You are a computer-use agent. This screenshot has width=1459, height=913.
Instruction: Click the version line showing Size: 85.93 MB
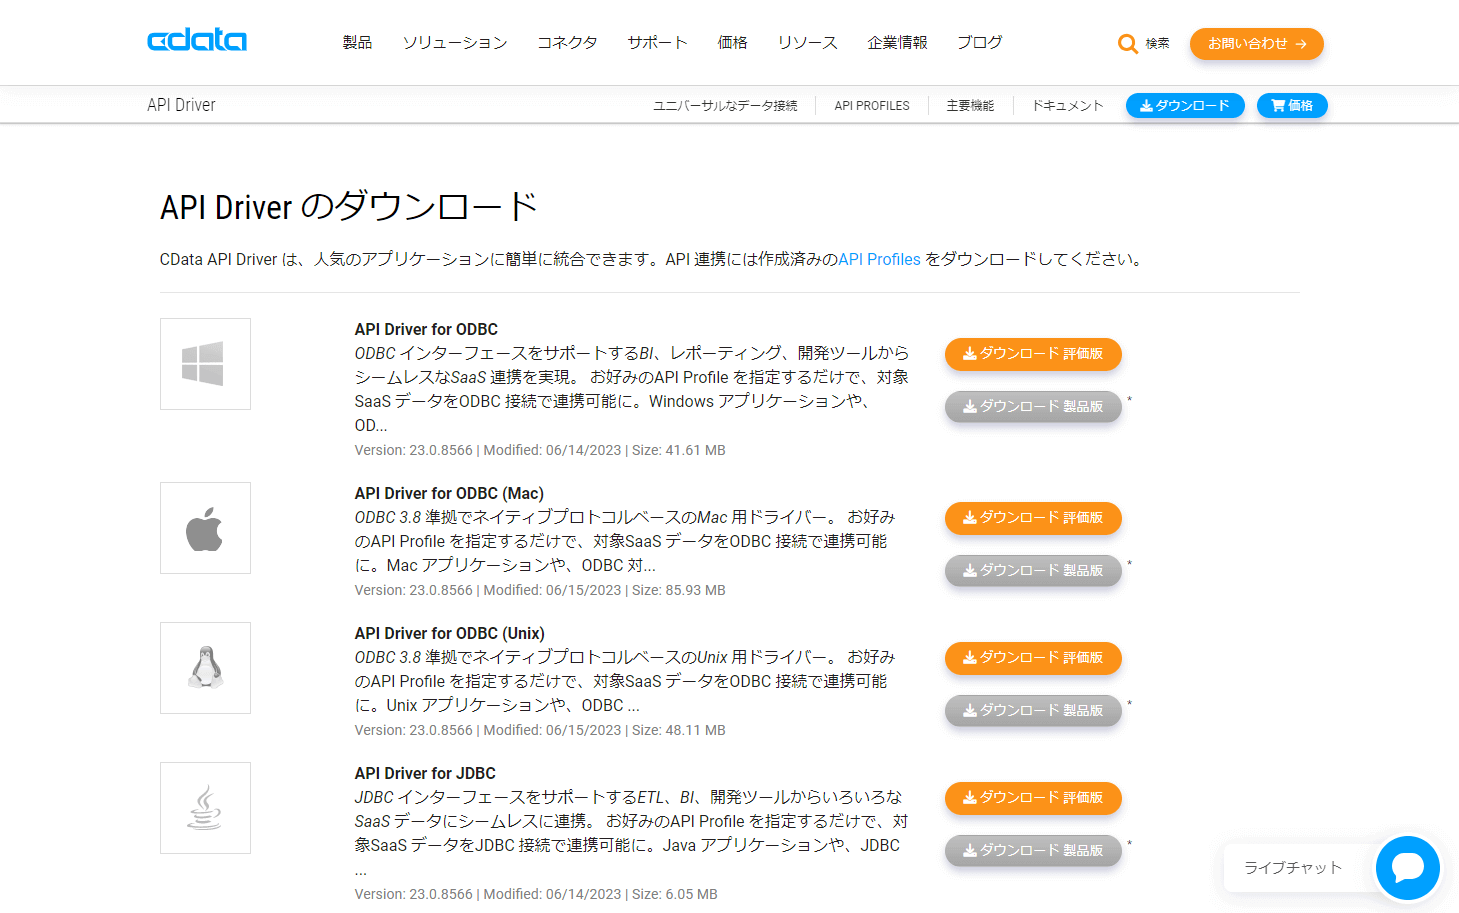540,591
